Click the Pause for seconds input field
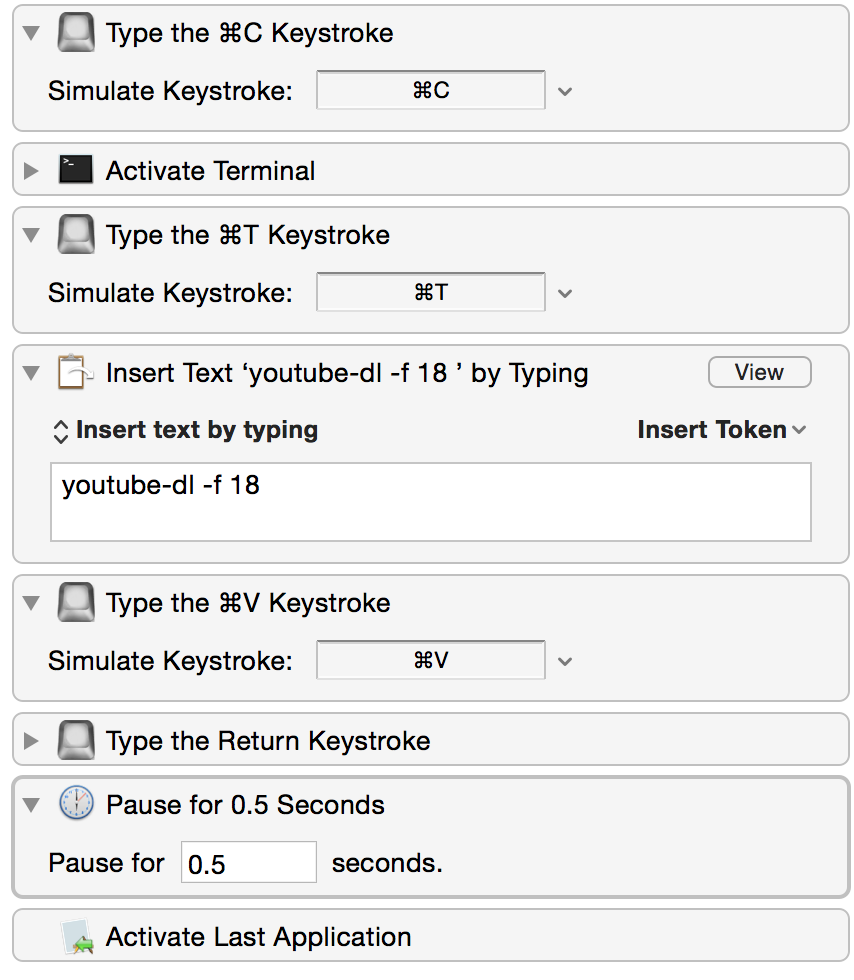The height and width of the screenshot is (980, 854). (249, 862)
